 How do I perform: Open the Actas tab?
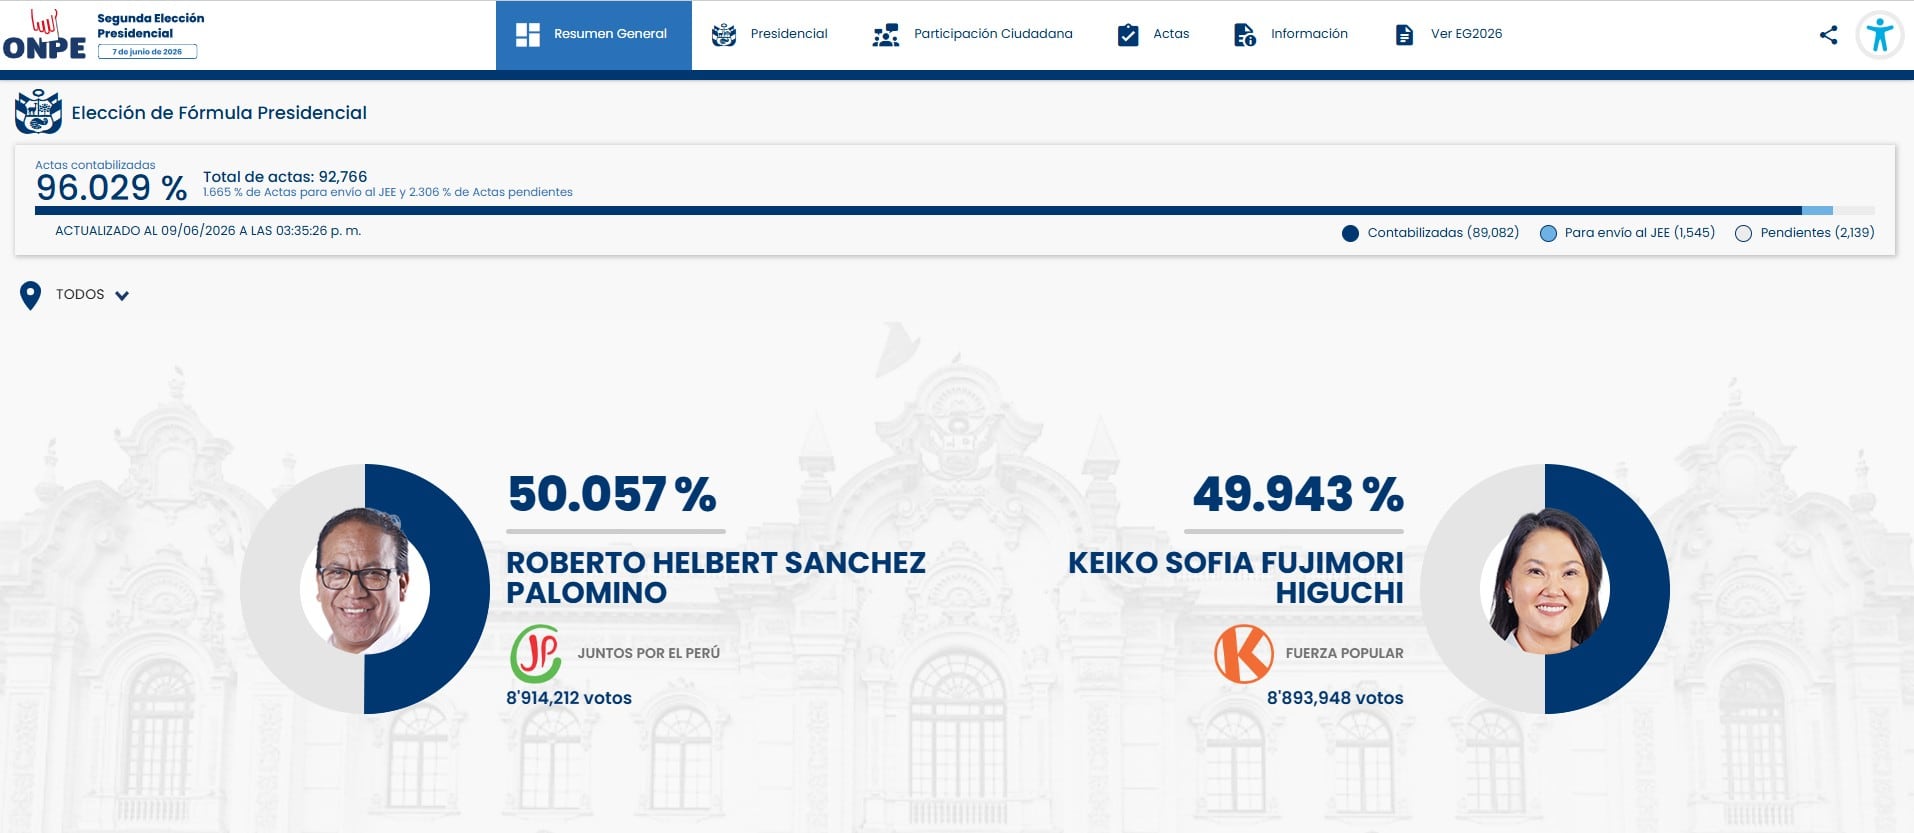[x=1153, y=35]
